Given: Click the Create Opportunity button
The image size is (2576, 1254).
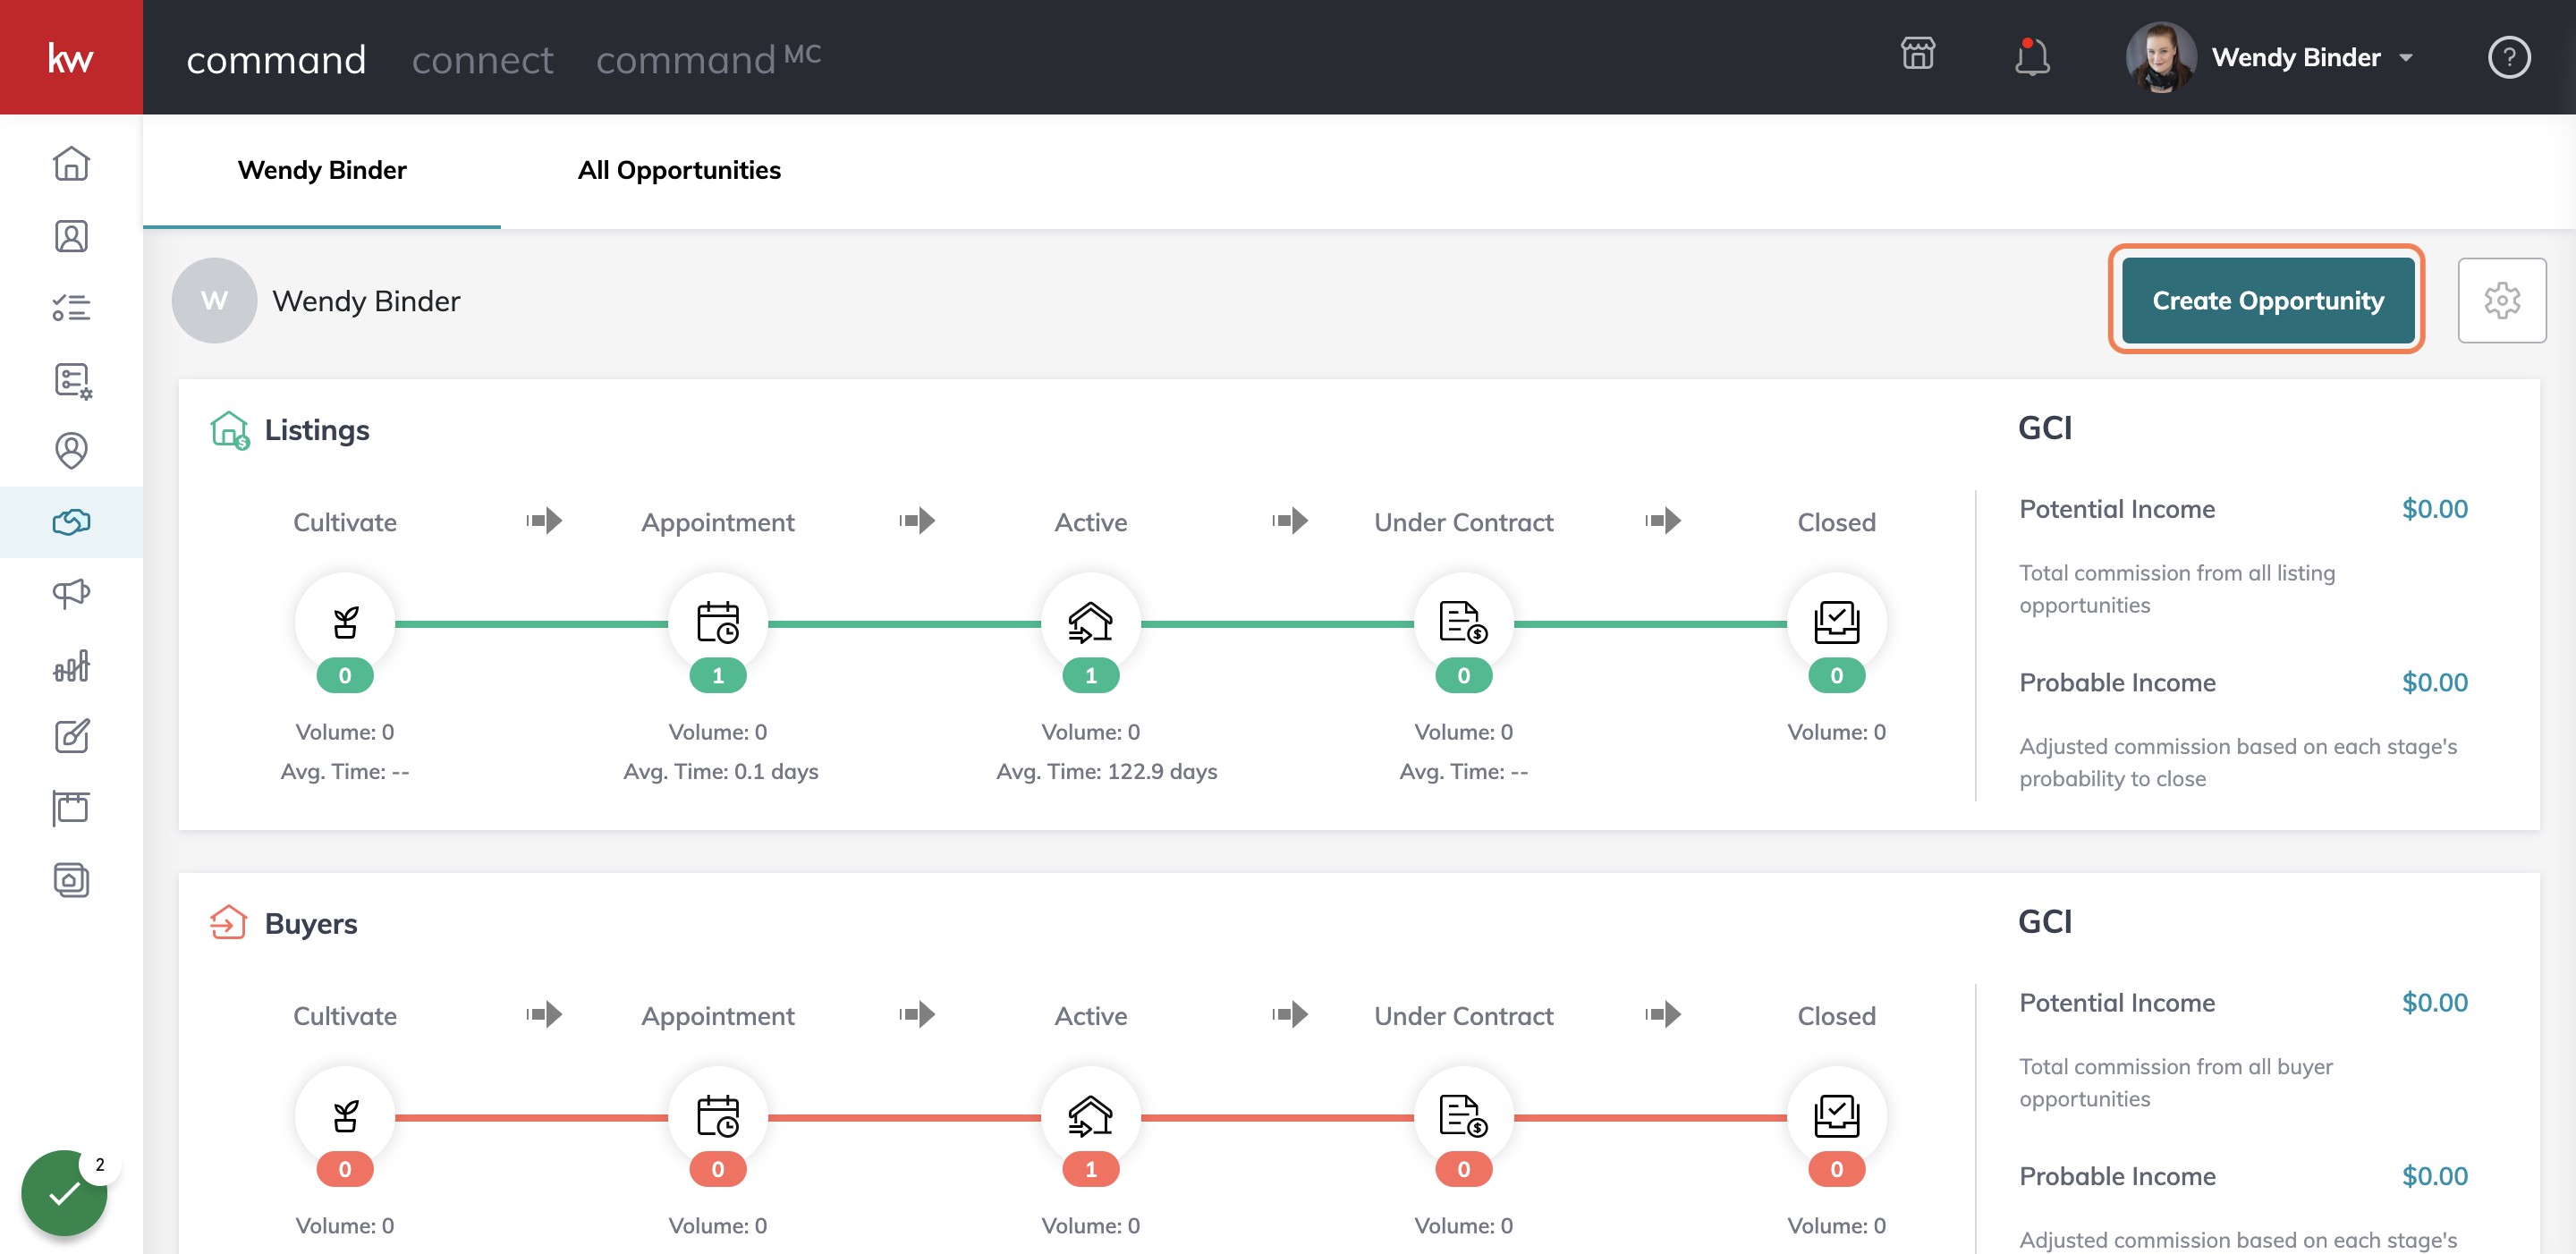Looking at the screenshot, I should coord(2267,300).
